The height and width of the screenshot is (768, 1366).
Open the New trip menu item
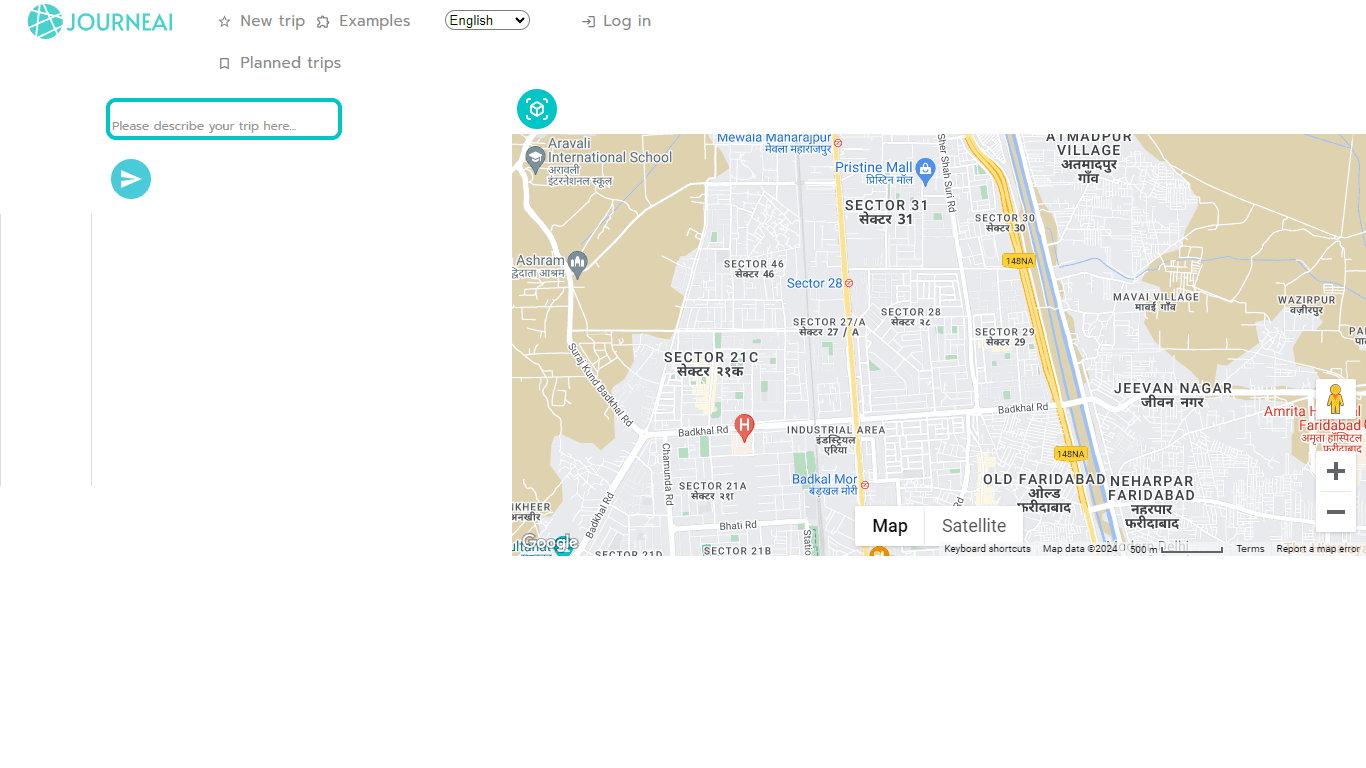262,21
